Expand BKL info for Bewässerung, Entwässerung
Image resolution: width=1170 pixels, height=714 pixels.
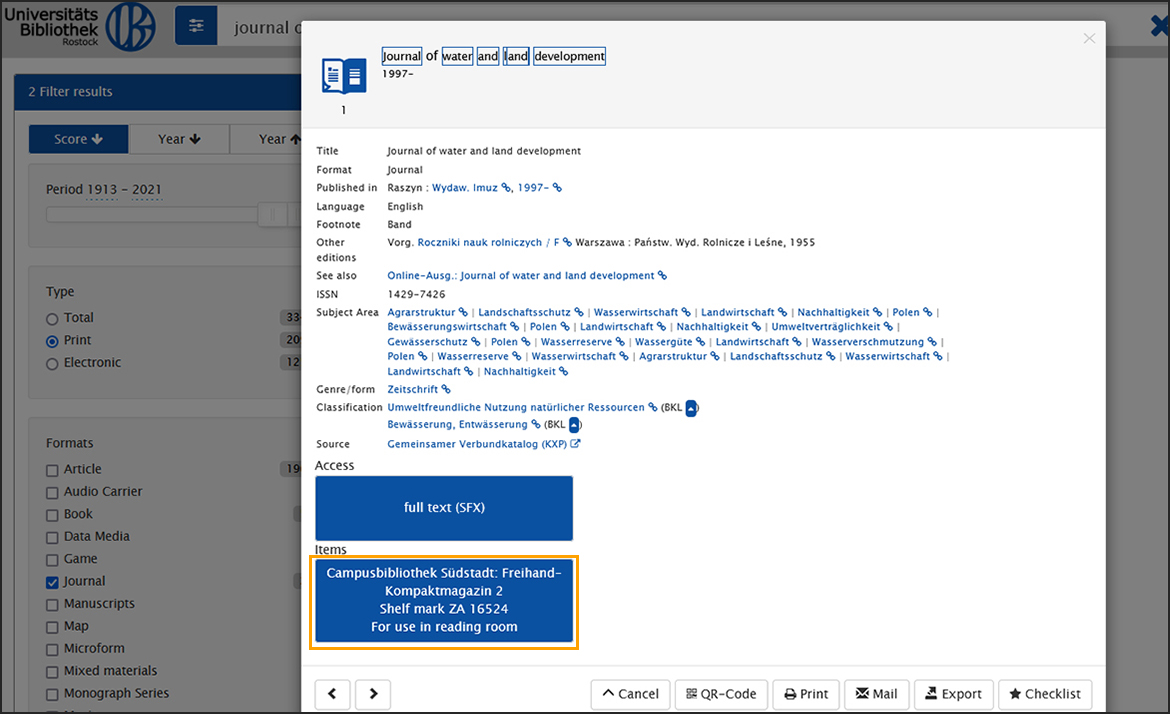pos(575,425)
